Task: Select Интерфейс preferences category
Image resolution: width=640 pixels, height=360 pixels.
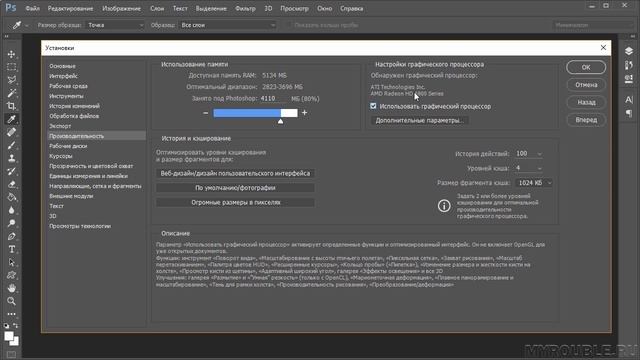Action: [63, 76]
